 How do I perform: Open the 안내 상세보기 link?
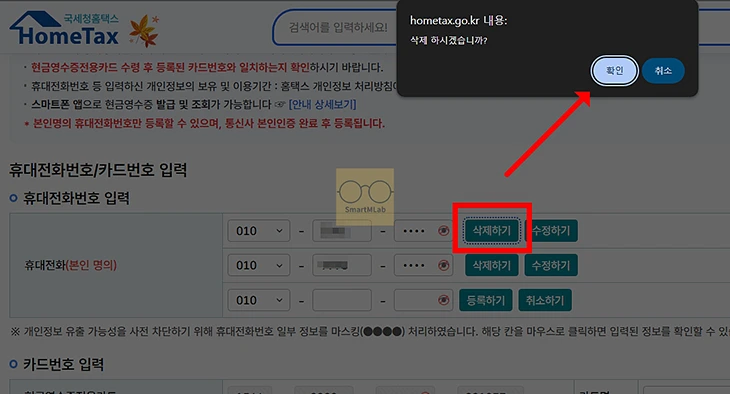click(x=322, y=104)
